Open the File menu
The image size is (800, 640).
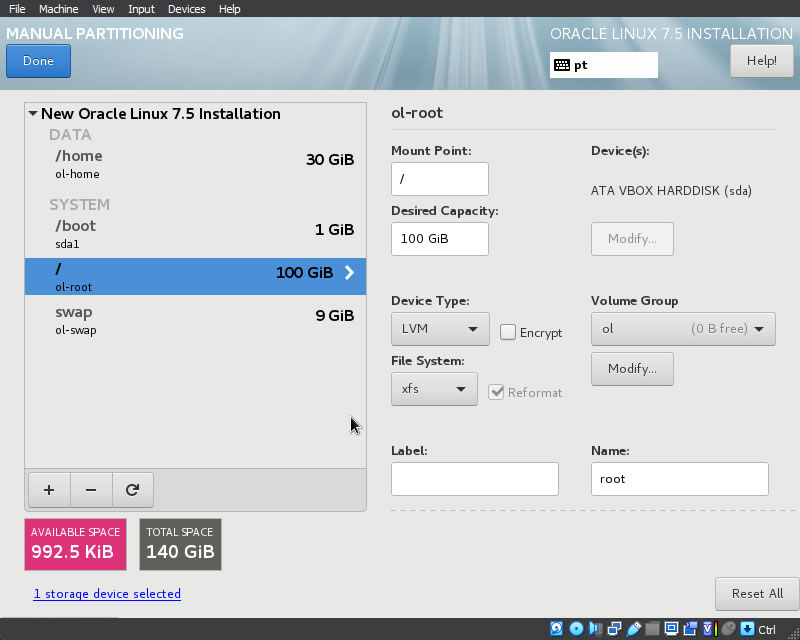pos(17,9)
